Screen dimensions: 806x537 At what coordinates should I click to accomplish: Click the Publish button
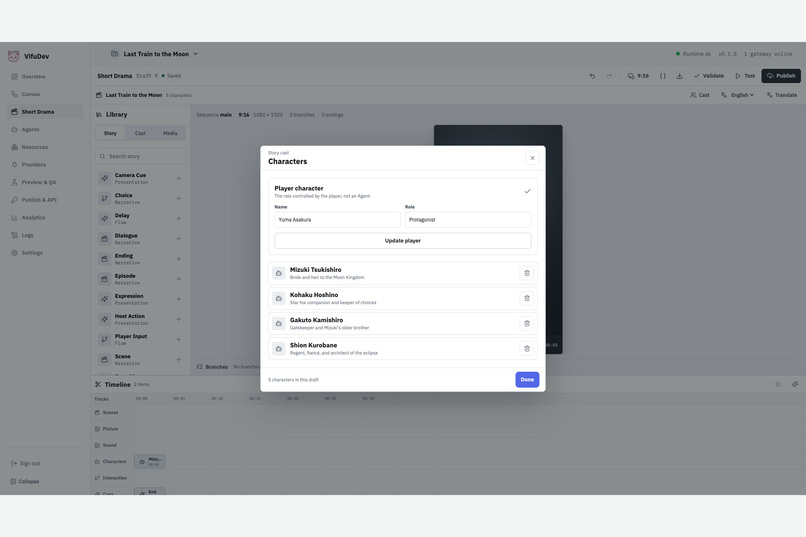click(x=781, y=76)
